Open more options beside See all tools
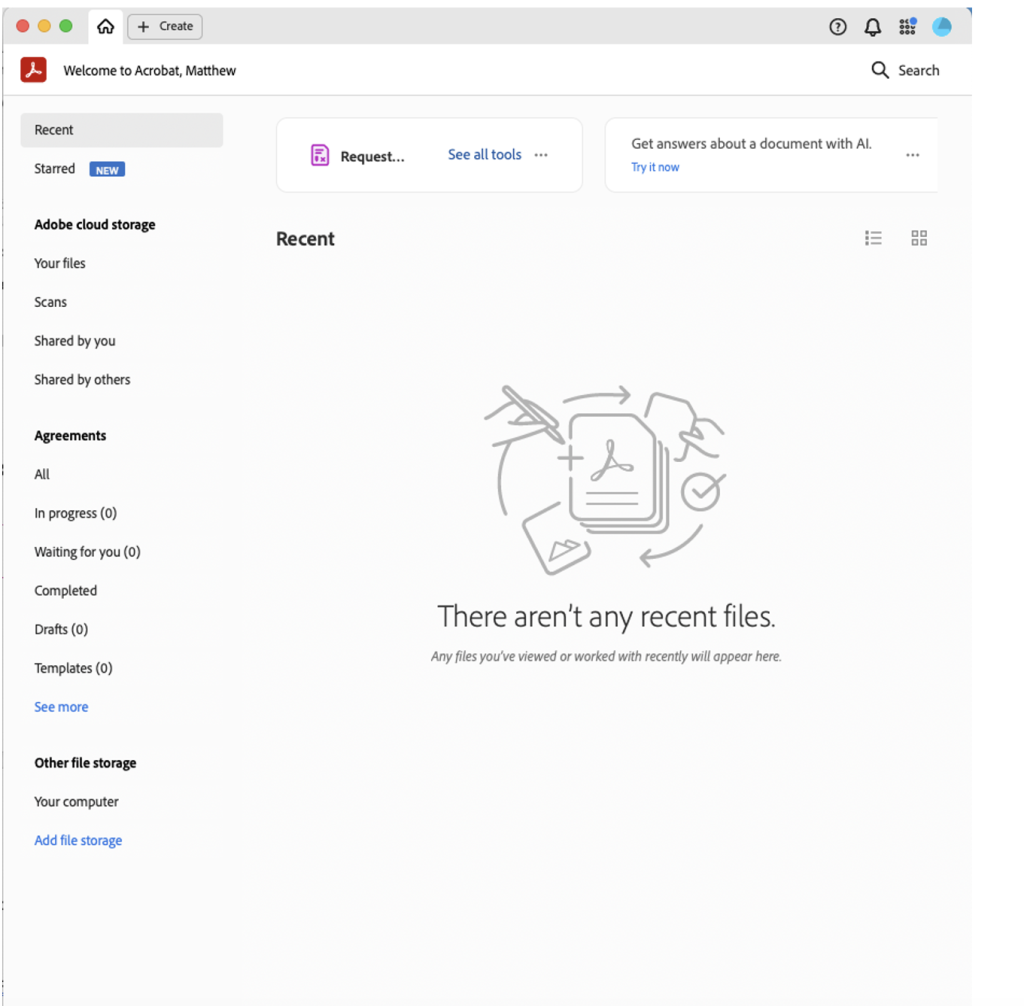 coord(541,155)
